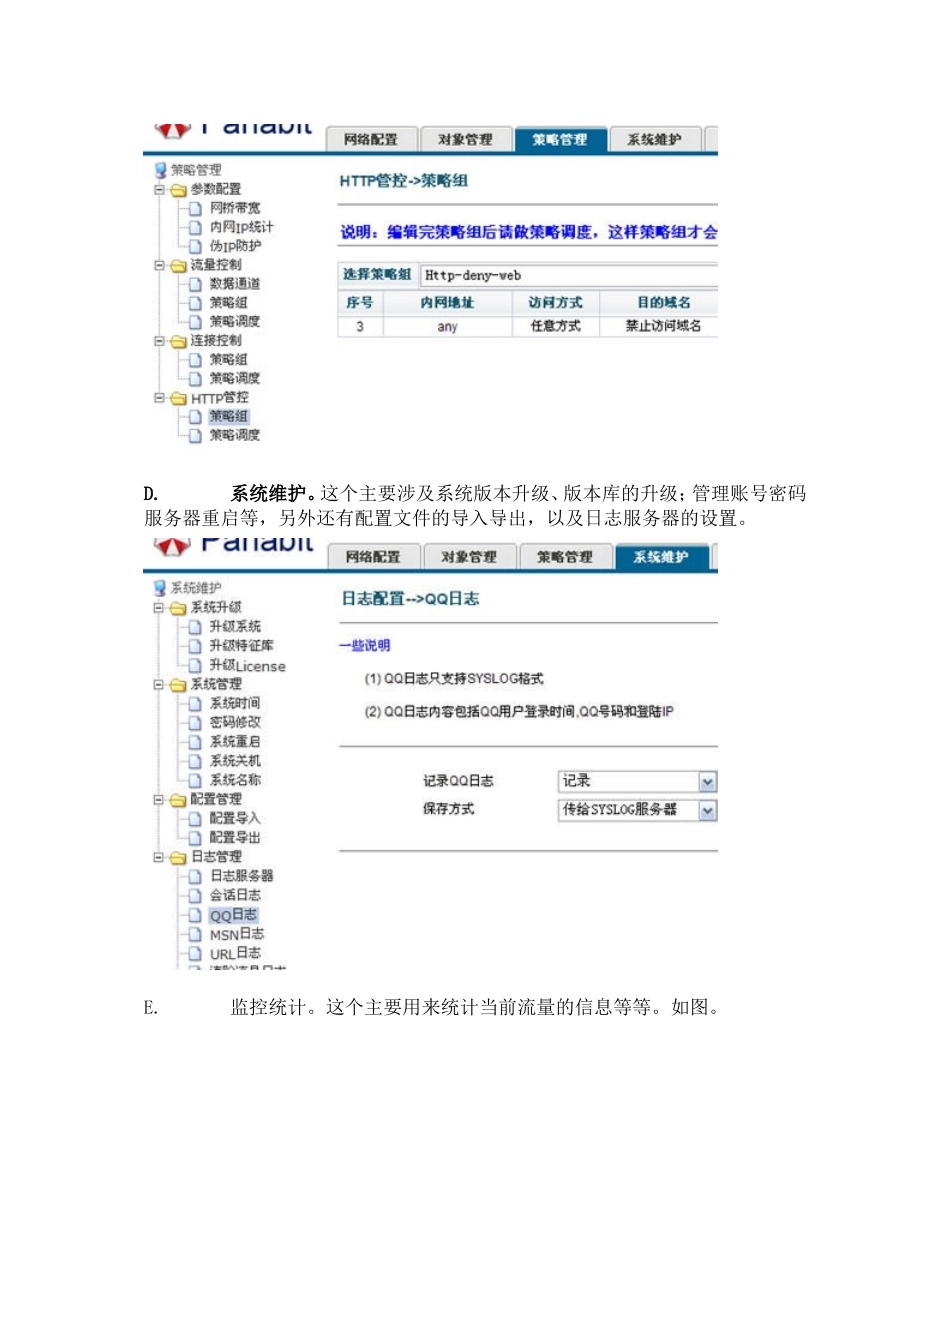Collapse the 日志管理 tree folder

coord(159,857)
